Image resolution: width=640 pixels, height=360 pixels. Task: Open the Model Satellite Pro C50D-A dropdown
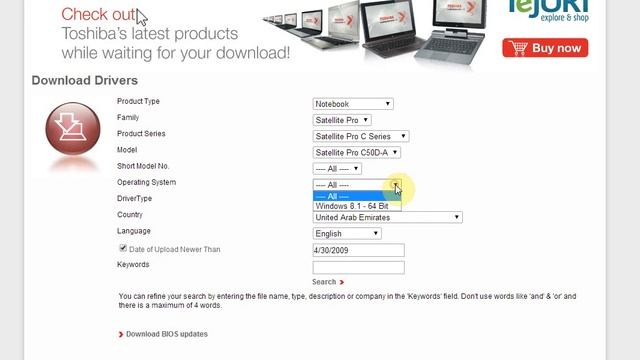[356, 153]
